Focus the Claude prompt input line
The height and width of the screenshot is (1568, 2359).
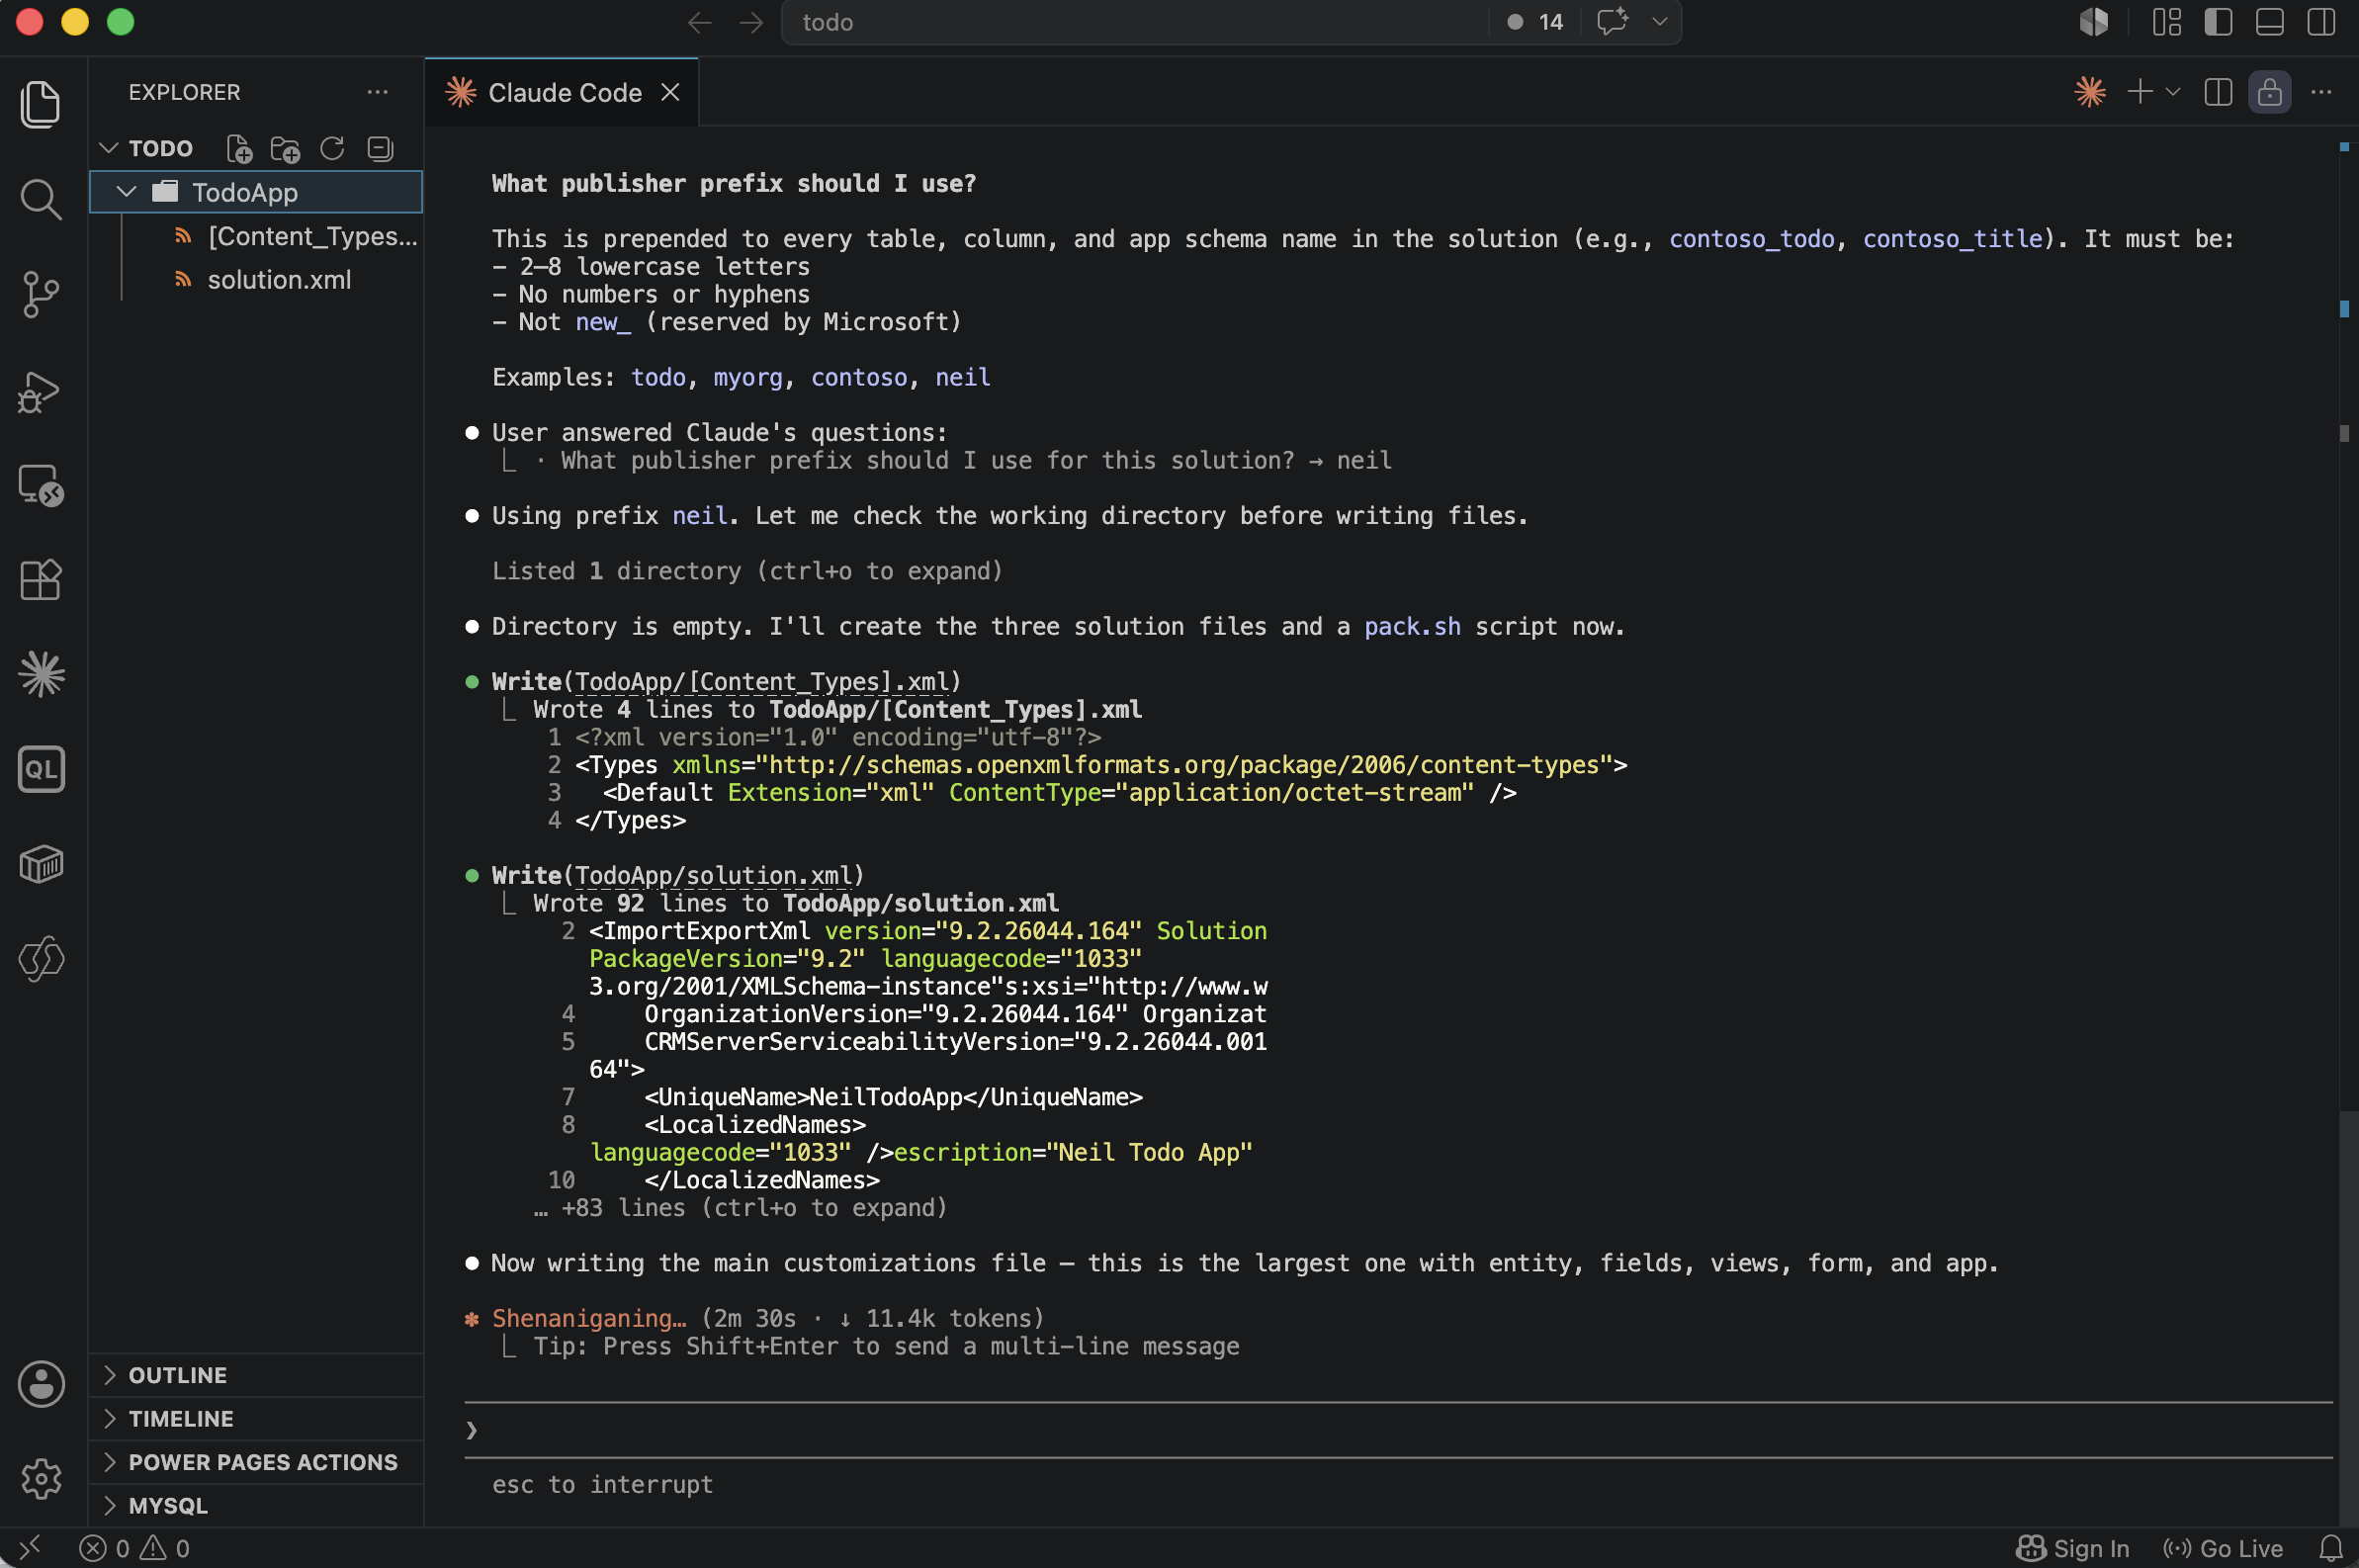click(x=1400, y=1430)
